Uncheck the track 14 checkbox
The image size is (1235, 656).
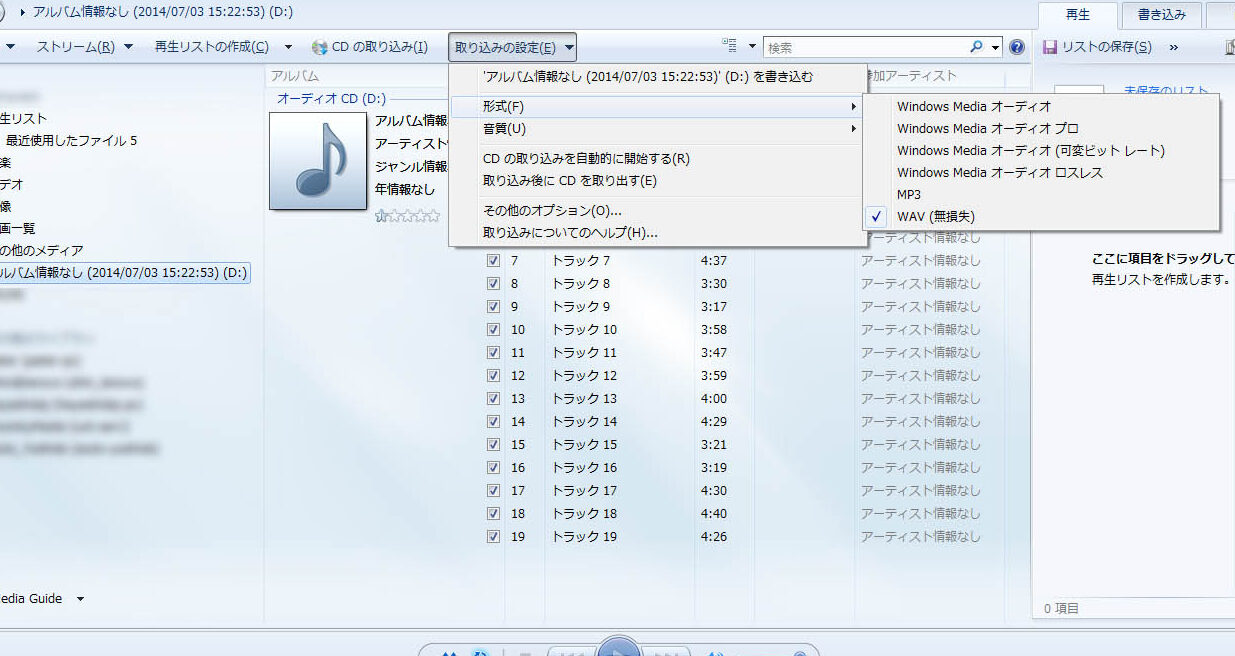[x=493, y=421]
